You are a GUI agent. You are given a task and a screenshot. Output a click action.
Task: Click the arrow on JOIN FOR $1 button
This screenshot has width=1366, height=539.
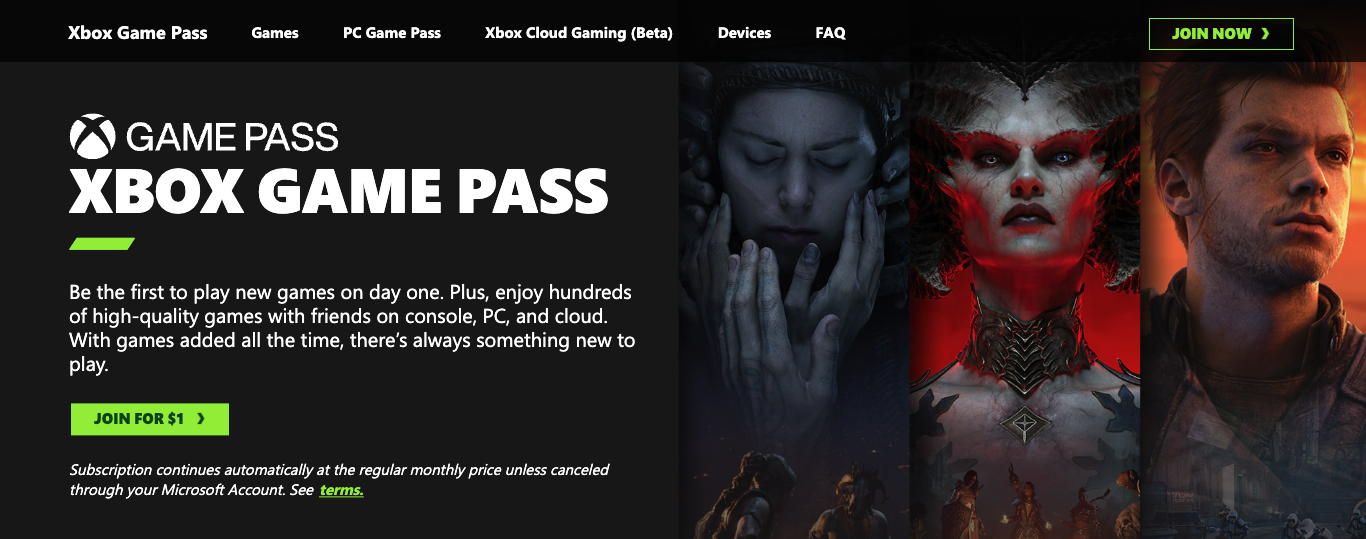coord(201,419)
